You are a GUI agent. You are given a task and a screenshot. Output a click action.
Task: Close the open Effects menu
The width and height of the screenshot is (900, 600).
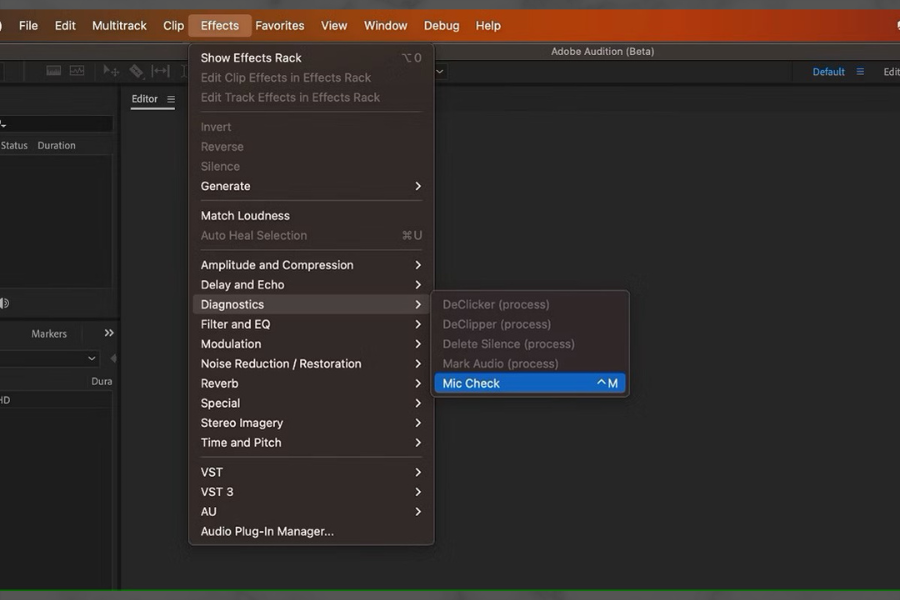[220, 26]
